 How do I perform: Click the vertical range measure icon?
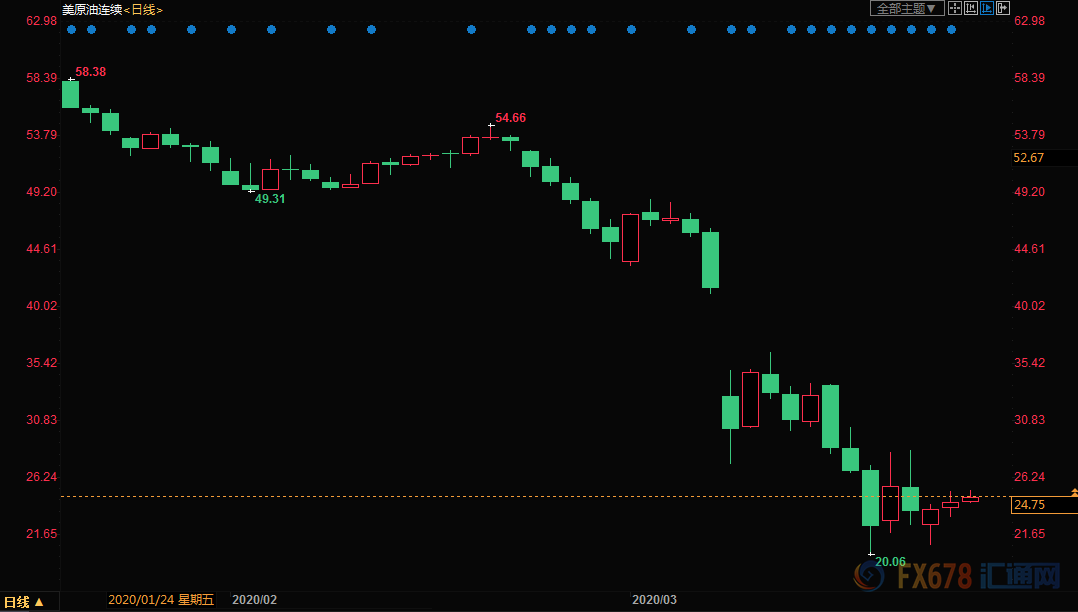[x=970, y=8]
